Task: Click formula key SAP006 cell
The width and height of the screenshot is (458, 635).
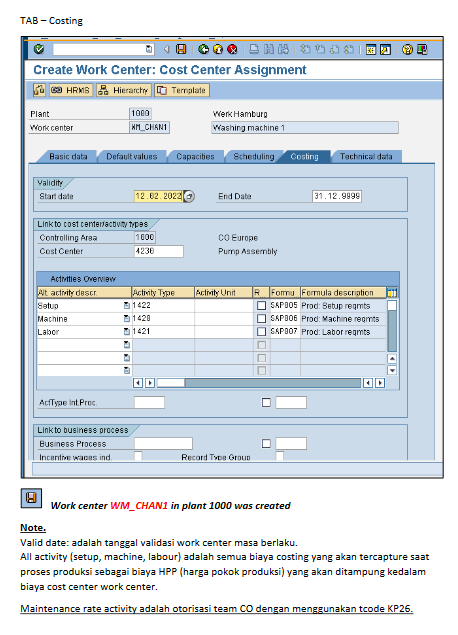Action: pos(285,319)
